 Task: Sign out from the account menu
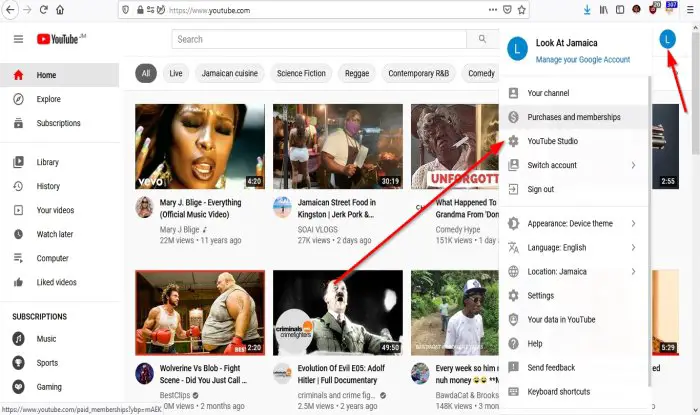[573, 189]
